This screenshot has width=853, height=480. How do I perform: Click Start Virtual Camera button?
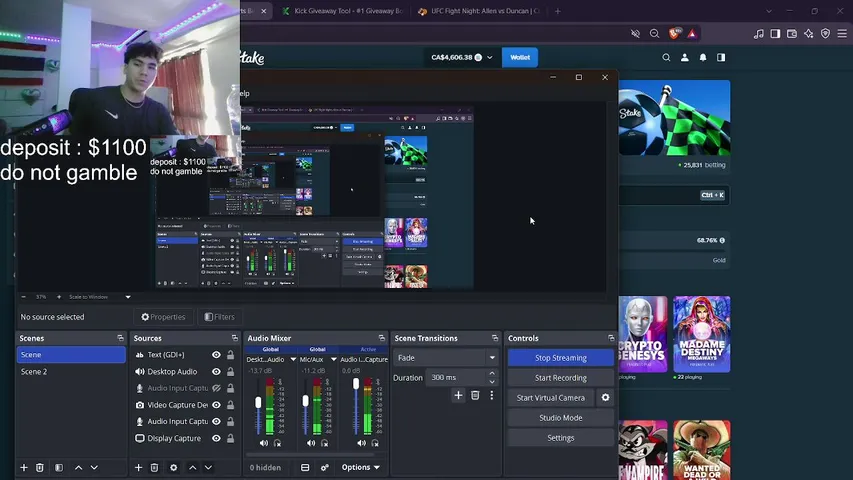click(x=551, y=398)
